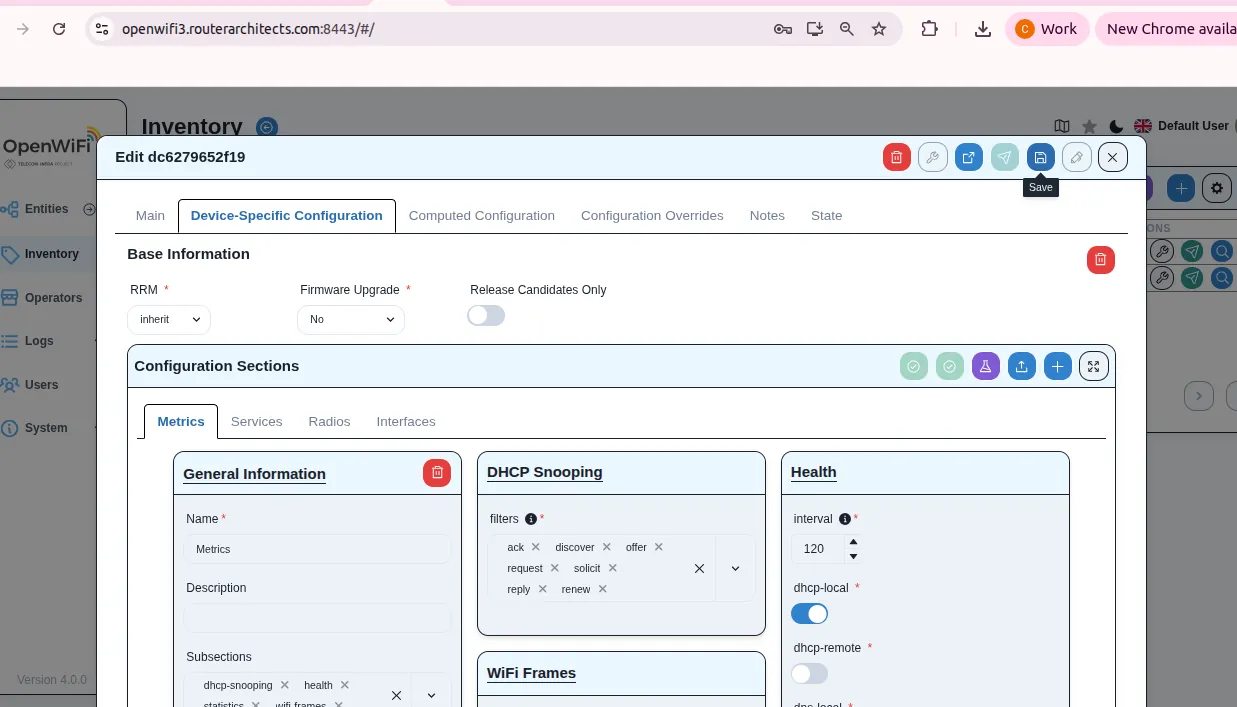Click the fullscreen expand icon in Configuration Sections
Image resolution: width=1237 pixels, height=707 pixels.
click(x=1093, y=366)
